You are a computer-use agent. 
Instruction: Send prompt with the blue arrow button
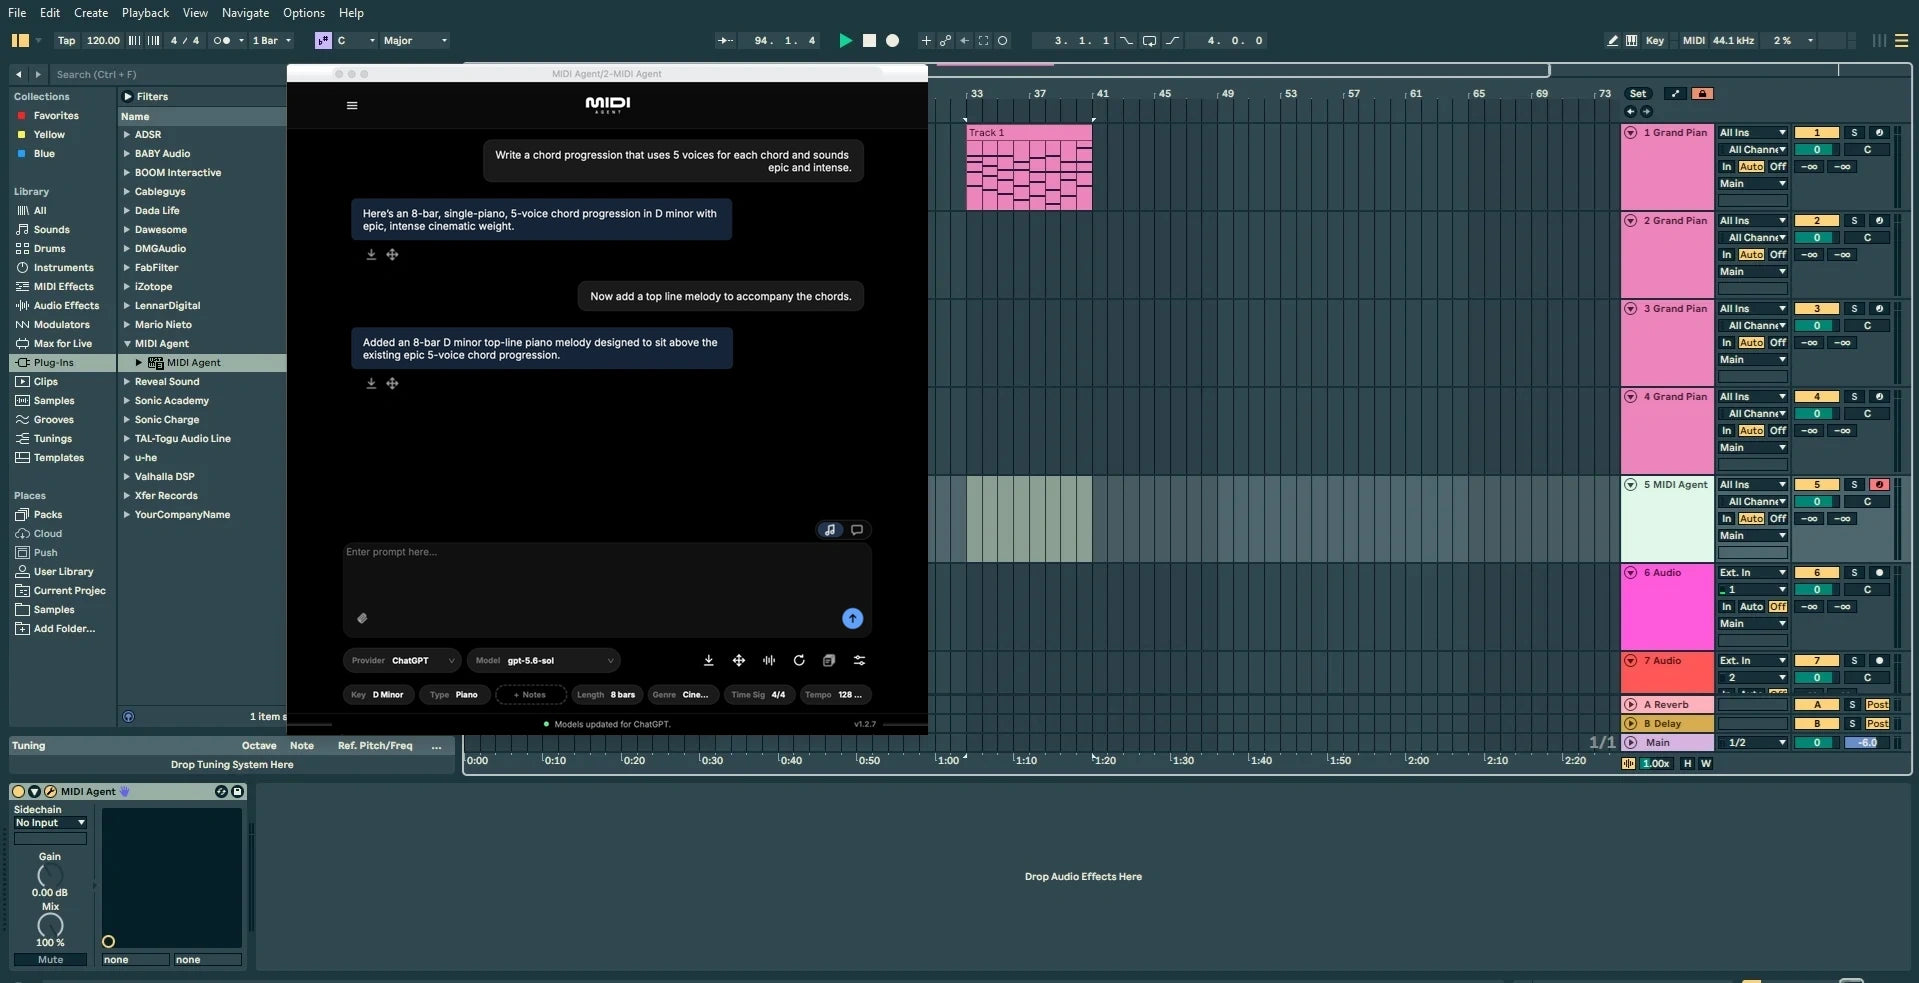pyautogui.click(x=852, y=619)
